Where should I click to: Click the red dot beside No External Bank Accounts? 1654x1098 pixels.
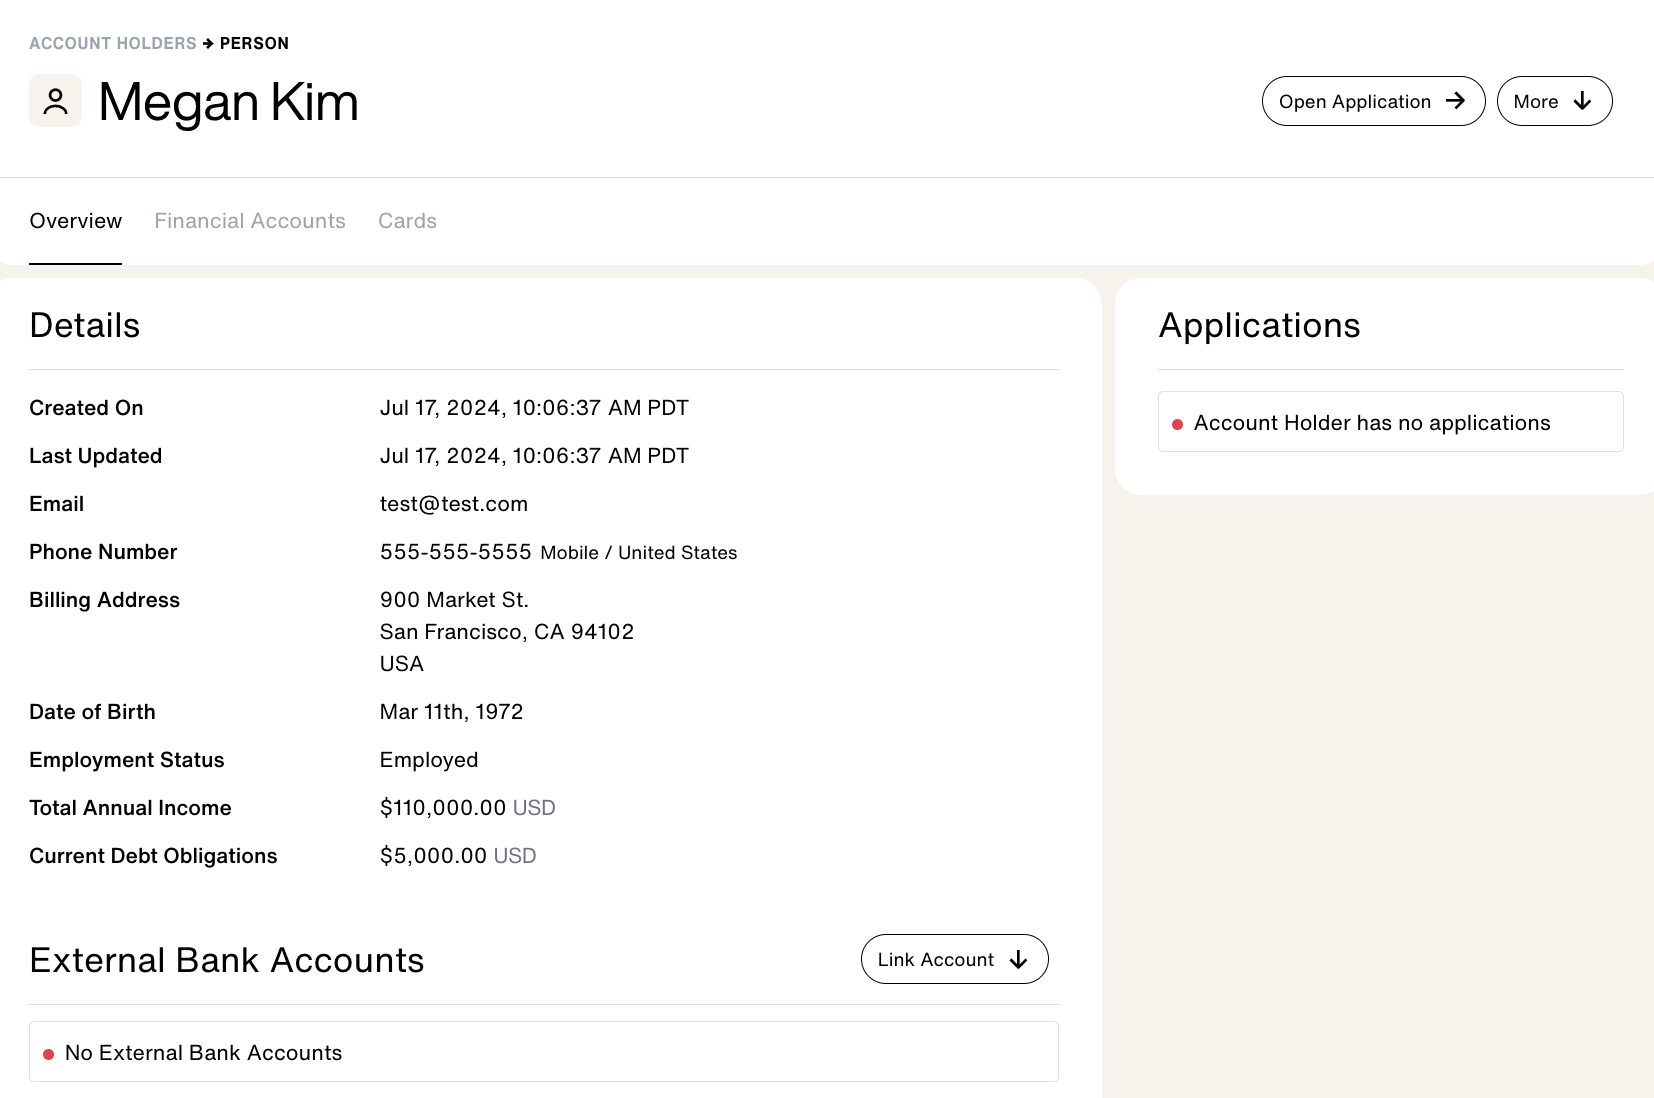pyautogui.click(x=48, y=1053)
